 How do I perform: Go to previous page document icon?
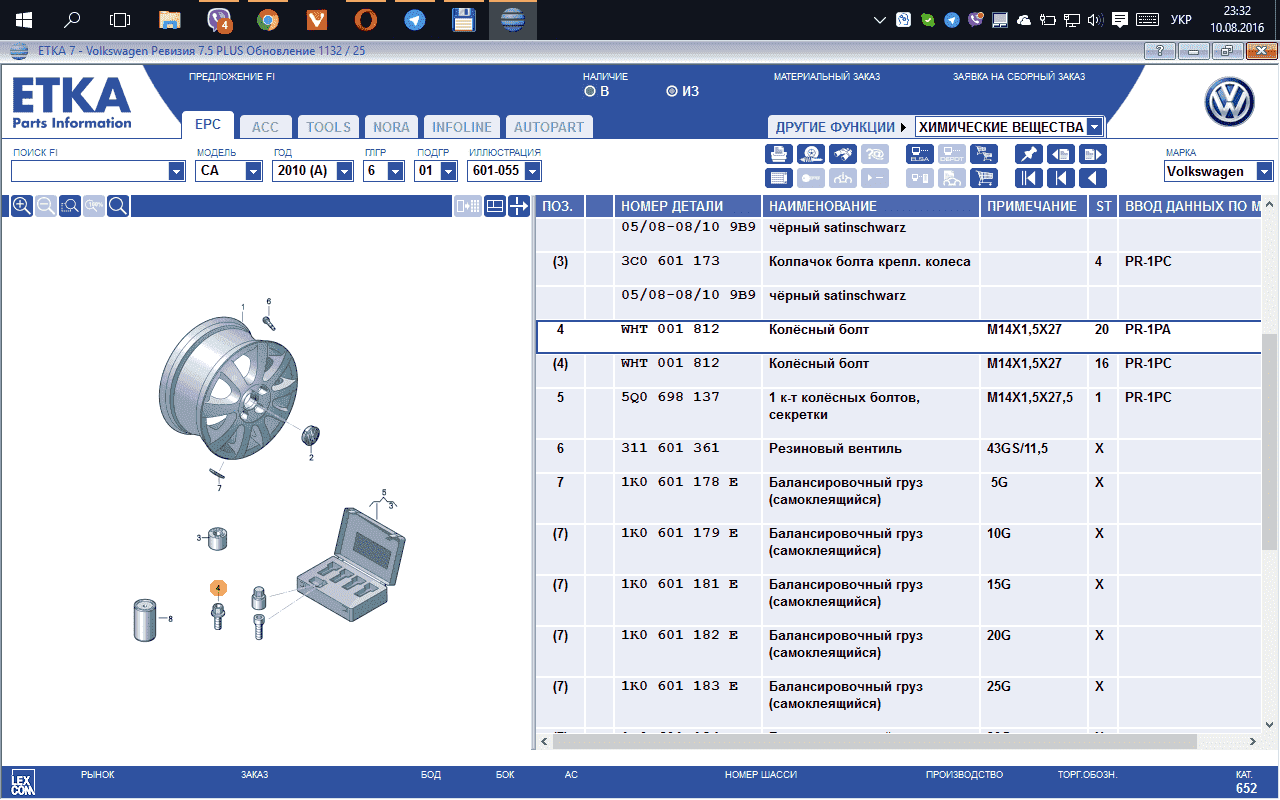tap(1060, 154)
